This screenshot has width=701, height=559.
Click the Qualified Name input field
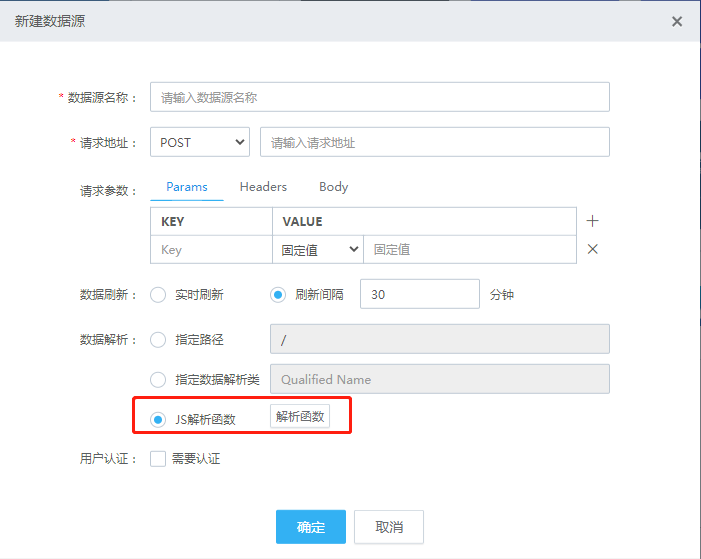tap(439, 379)
